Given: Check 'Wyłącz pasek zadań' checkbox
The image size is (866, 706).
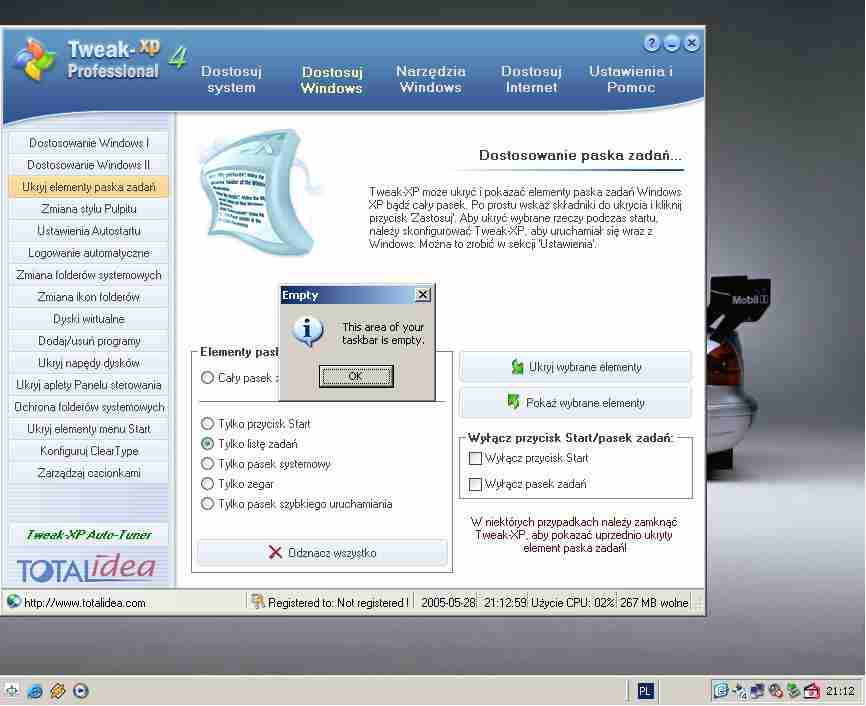Looking at the screenshot, I should pos(476,484).
